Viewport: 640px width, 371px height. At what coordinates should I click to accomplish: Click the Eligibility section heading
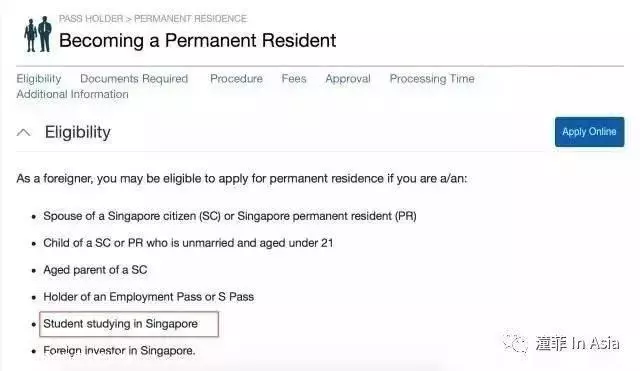tap(78, 132)
